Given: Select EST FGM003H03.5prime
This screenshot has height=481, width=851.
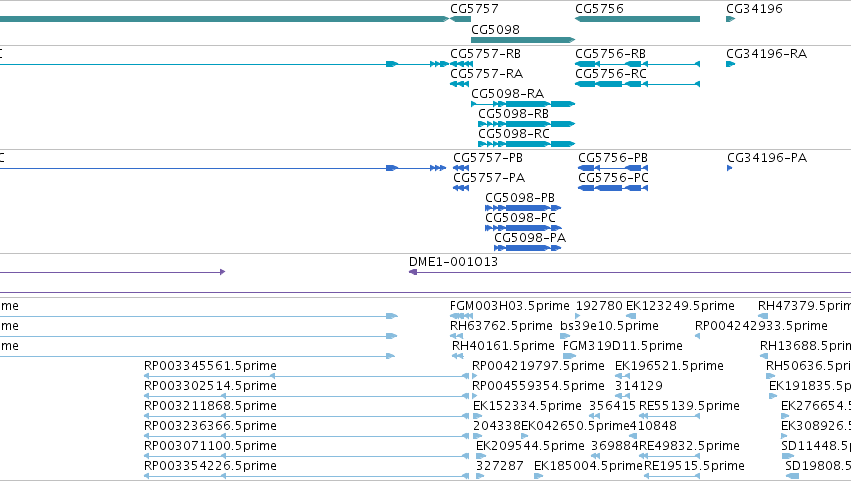Looking at the screenshot, I should (x=510, y=306).
